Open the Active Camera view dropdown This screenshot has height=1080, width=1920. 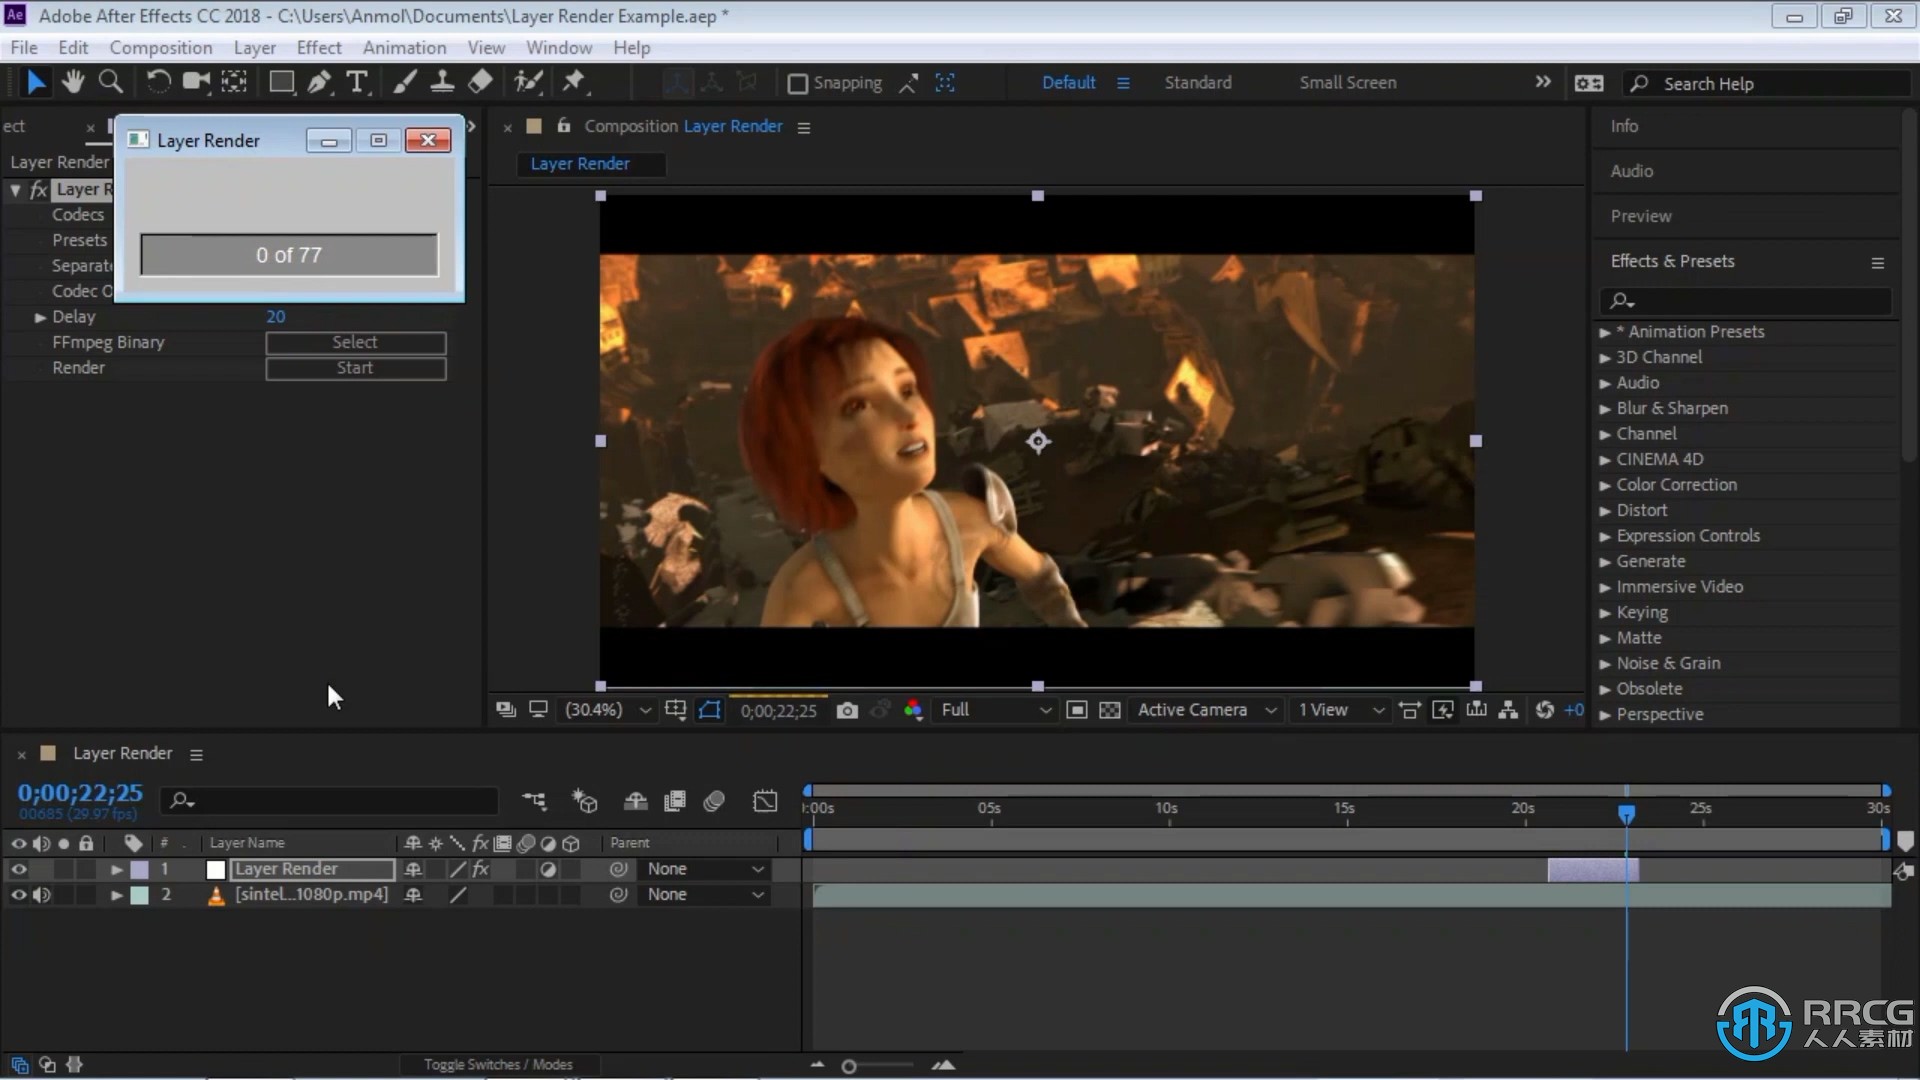[1207, 710]
